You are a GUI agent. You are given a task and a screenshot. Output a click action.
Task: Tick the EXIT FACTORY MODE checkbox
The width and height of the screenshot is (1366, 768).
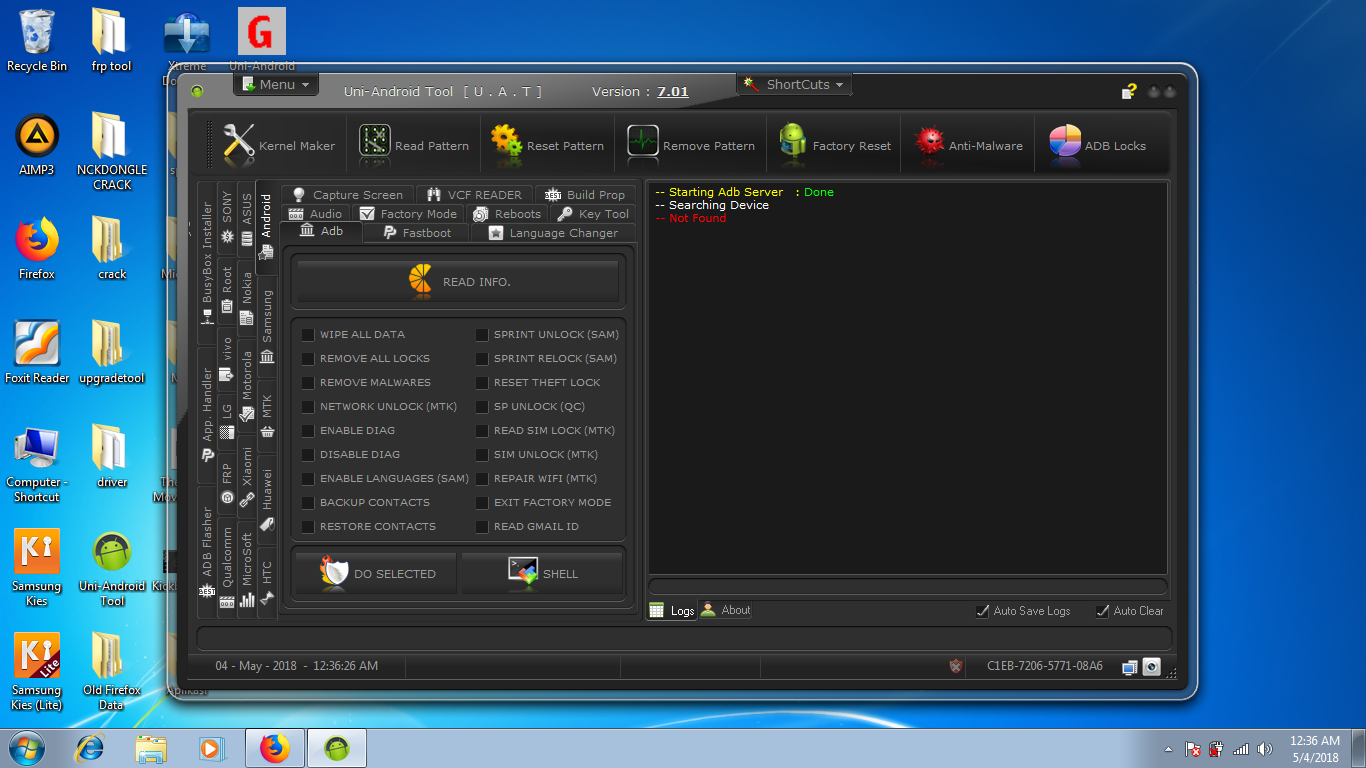pyautogui.click(x=482, y=503)
